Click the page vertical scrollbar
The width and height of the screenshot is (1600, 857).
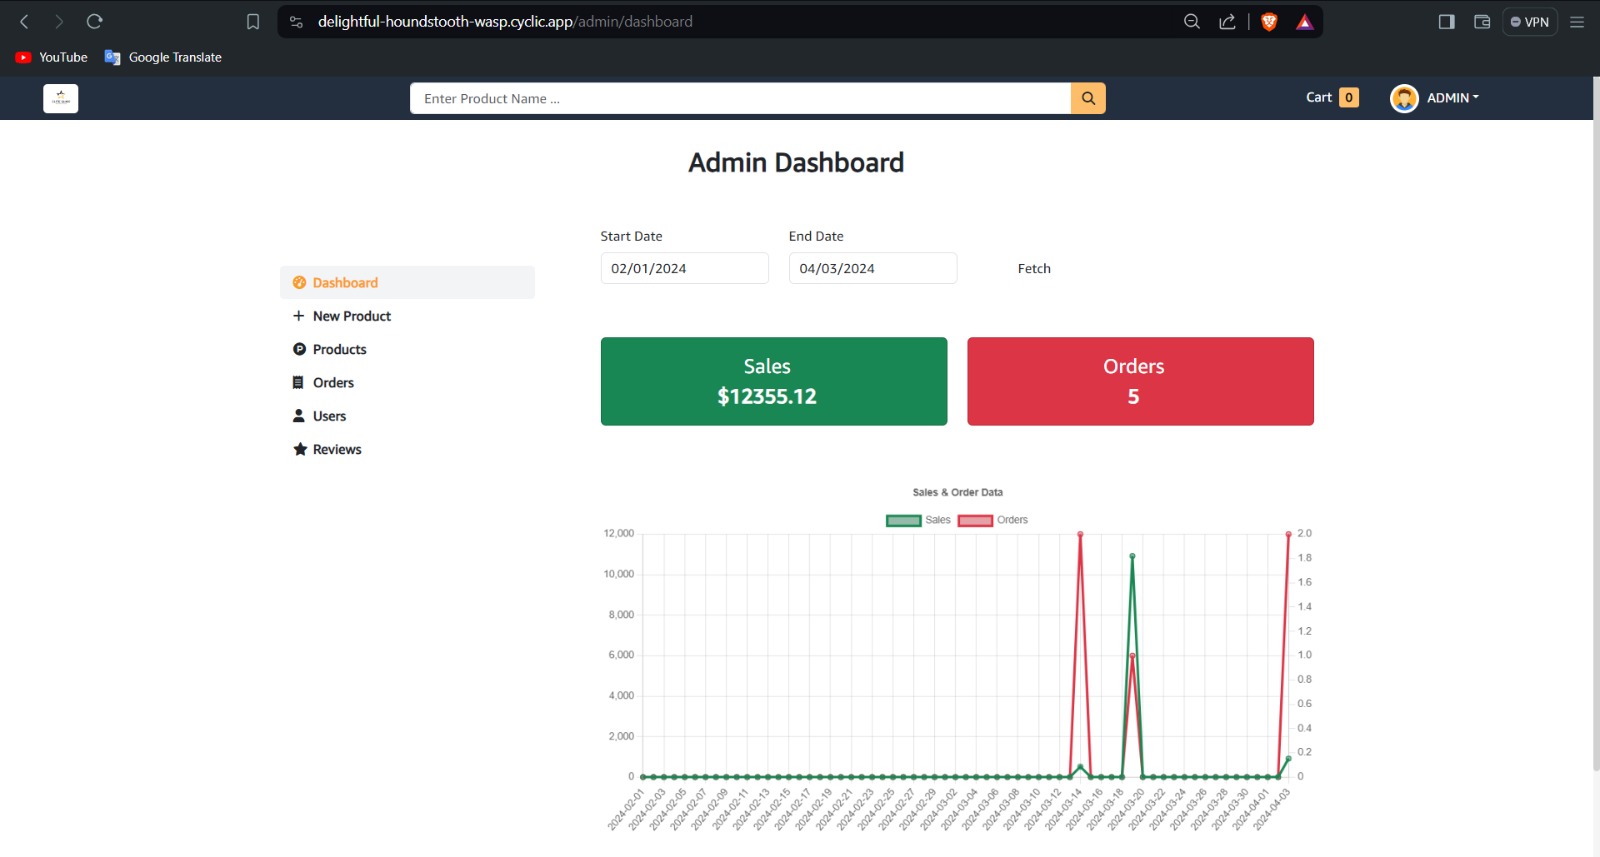pos(1596,425)
